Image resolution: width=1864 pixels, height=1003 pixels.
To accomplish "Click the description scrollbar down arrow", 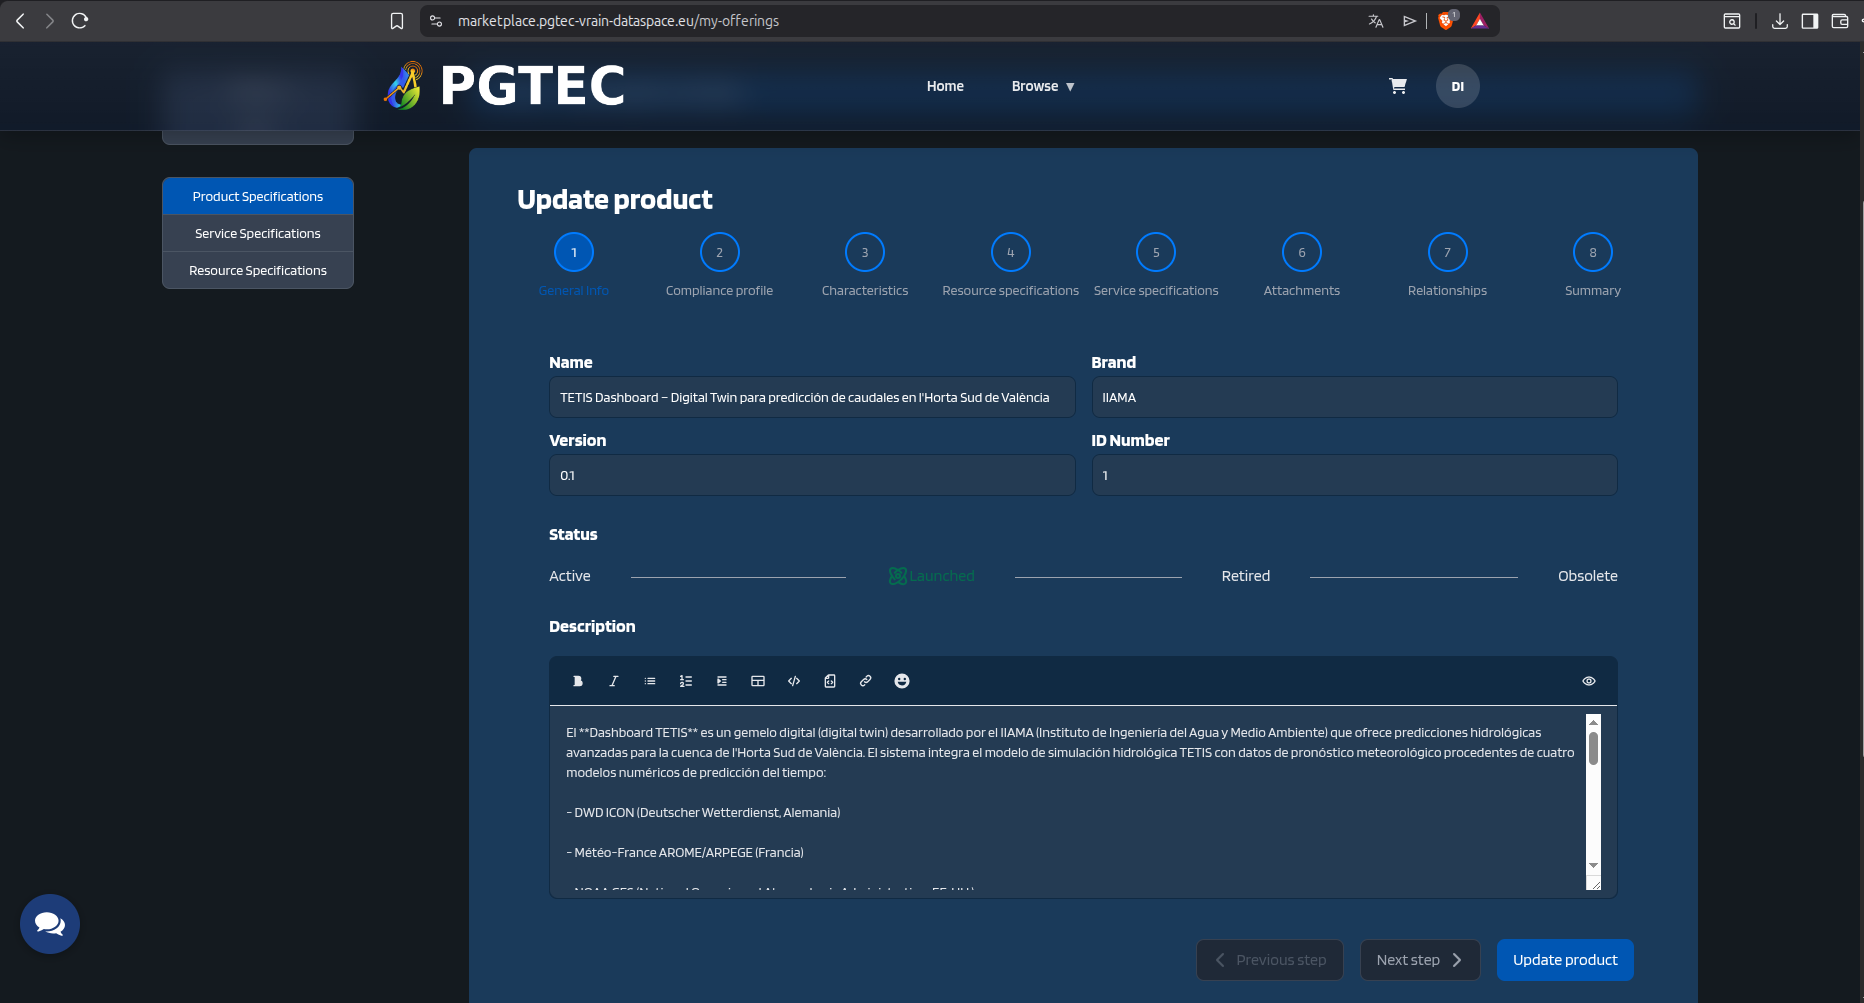I will tap(1593, 865).
